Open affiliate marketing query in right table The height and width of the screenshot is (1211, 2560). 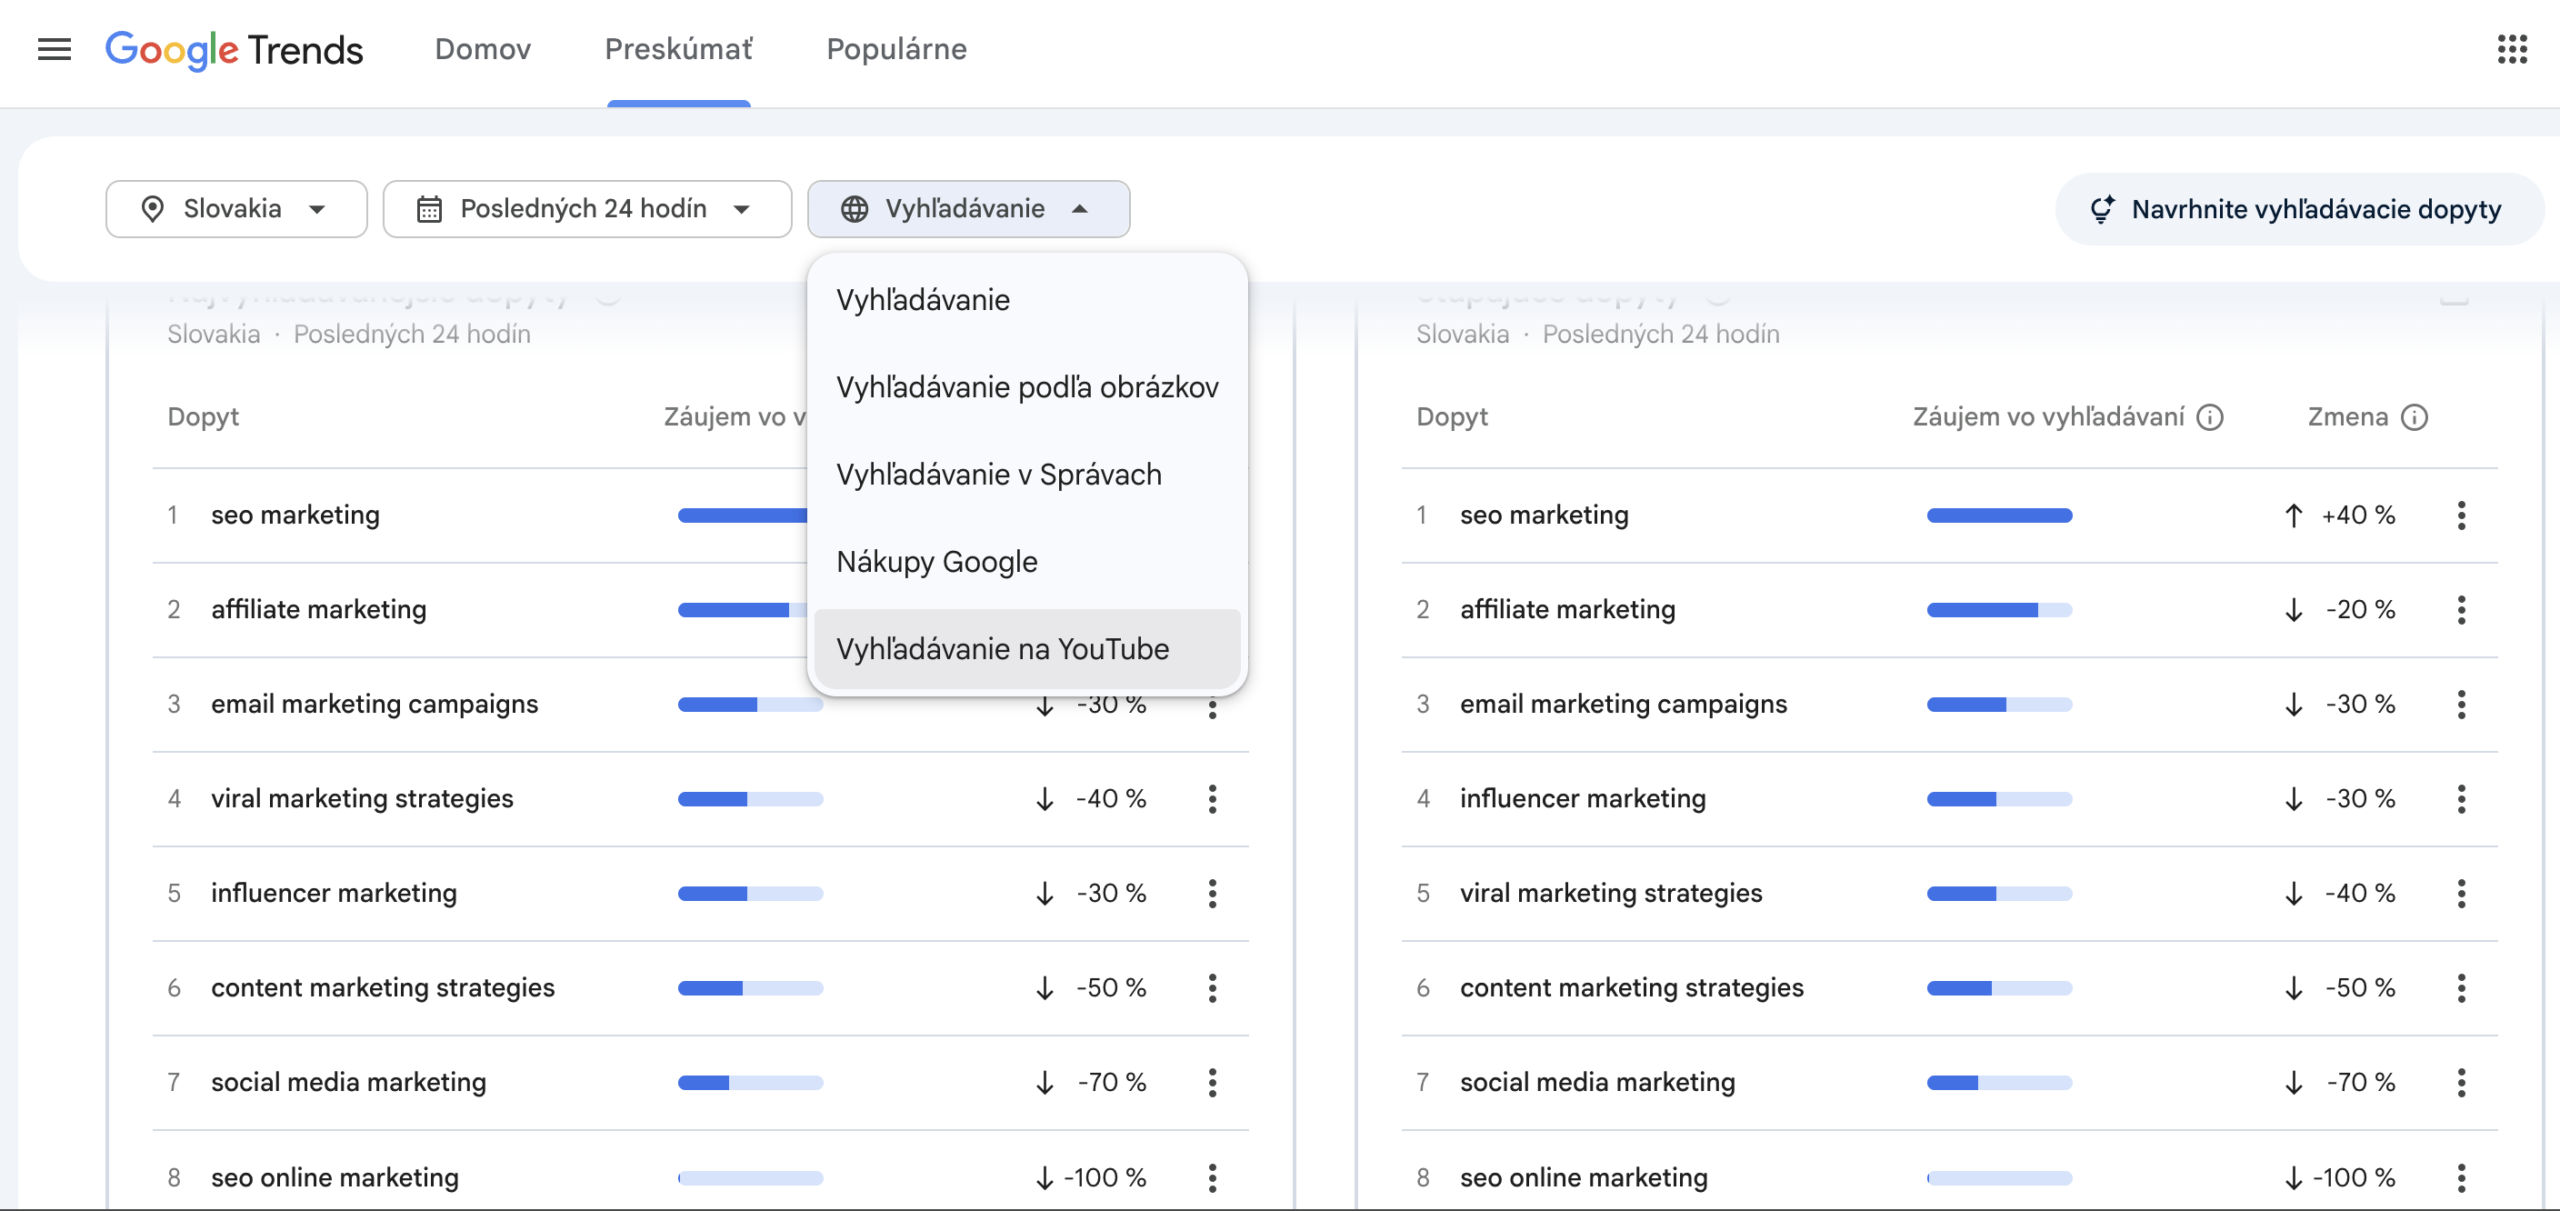[1567, 609]
